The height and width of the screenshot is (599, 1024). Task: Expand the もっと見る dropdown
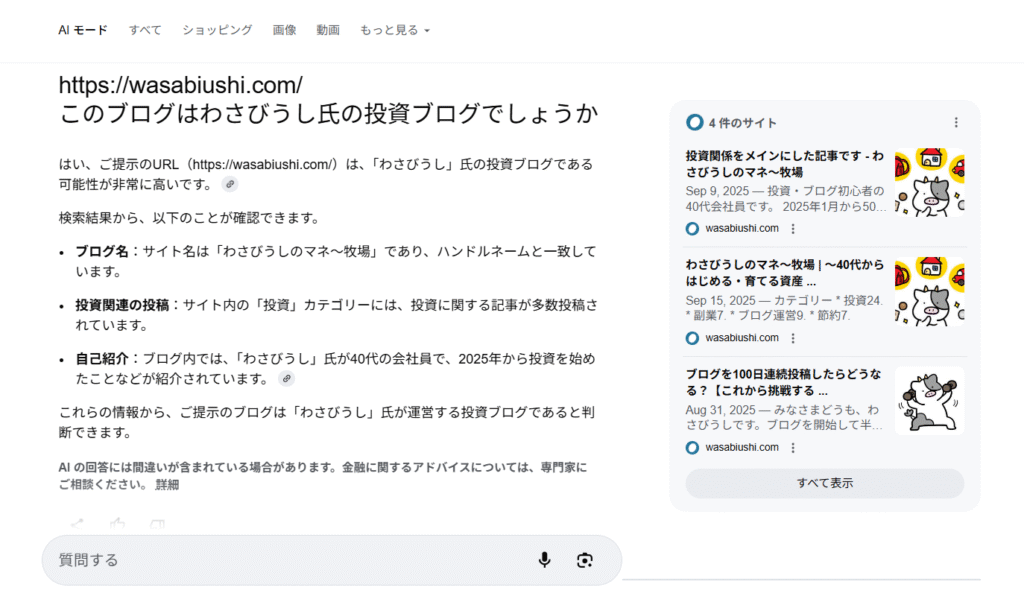tap(394, 30)
